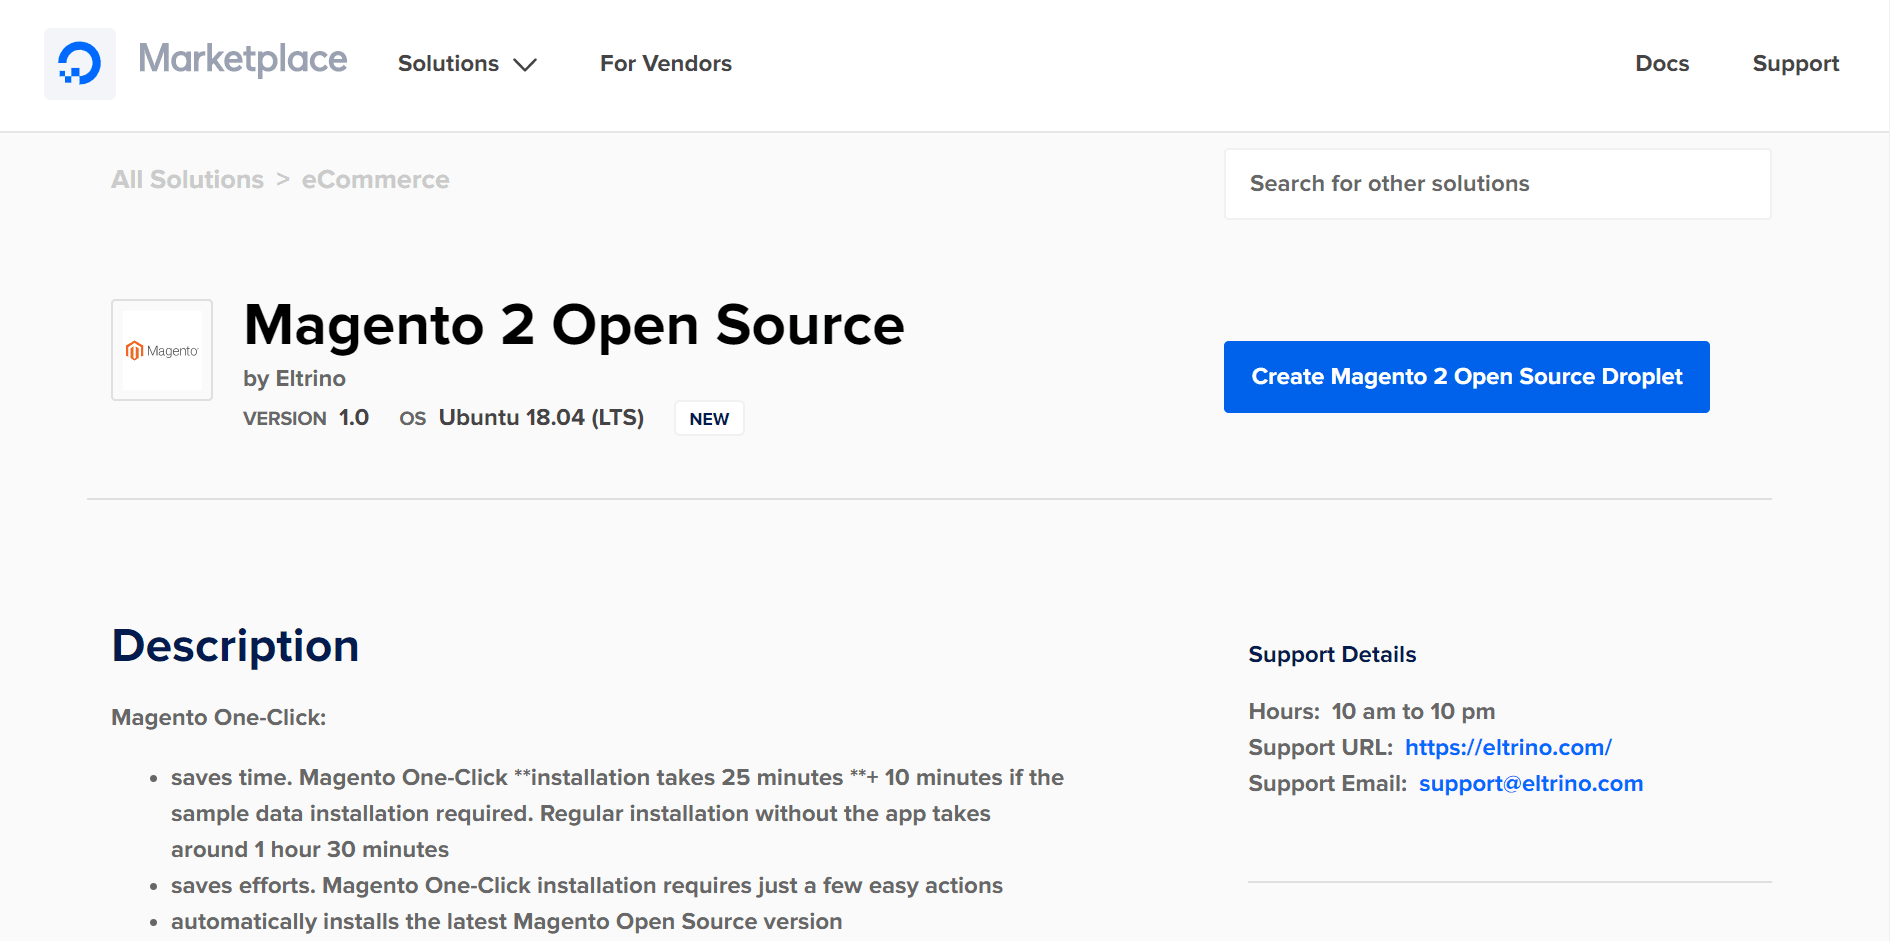Open the https://eltrino.com/ support URL
The width and height of the screenshot is (1890, 941).
1507,748
